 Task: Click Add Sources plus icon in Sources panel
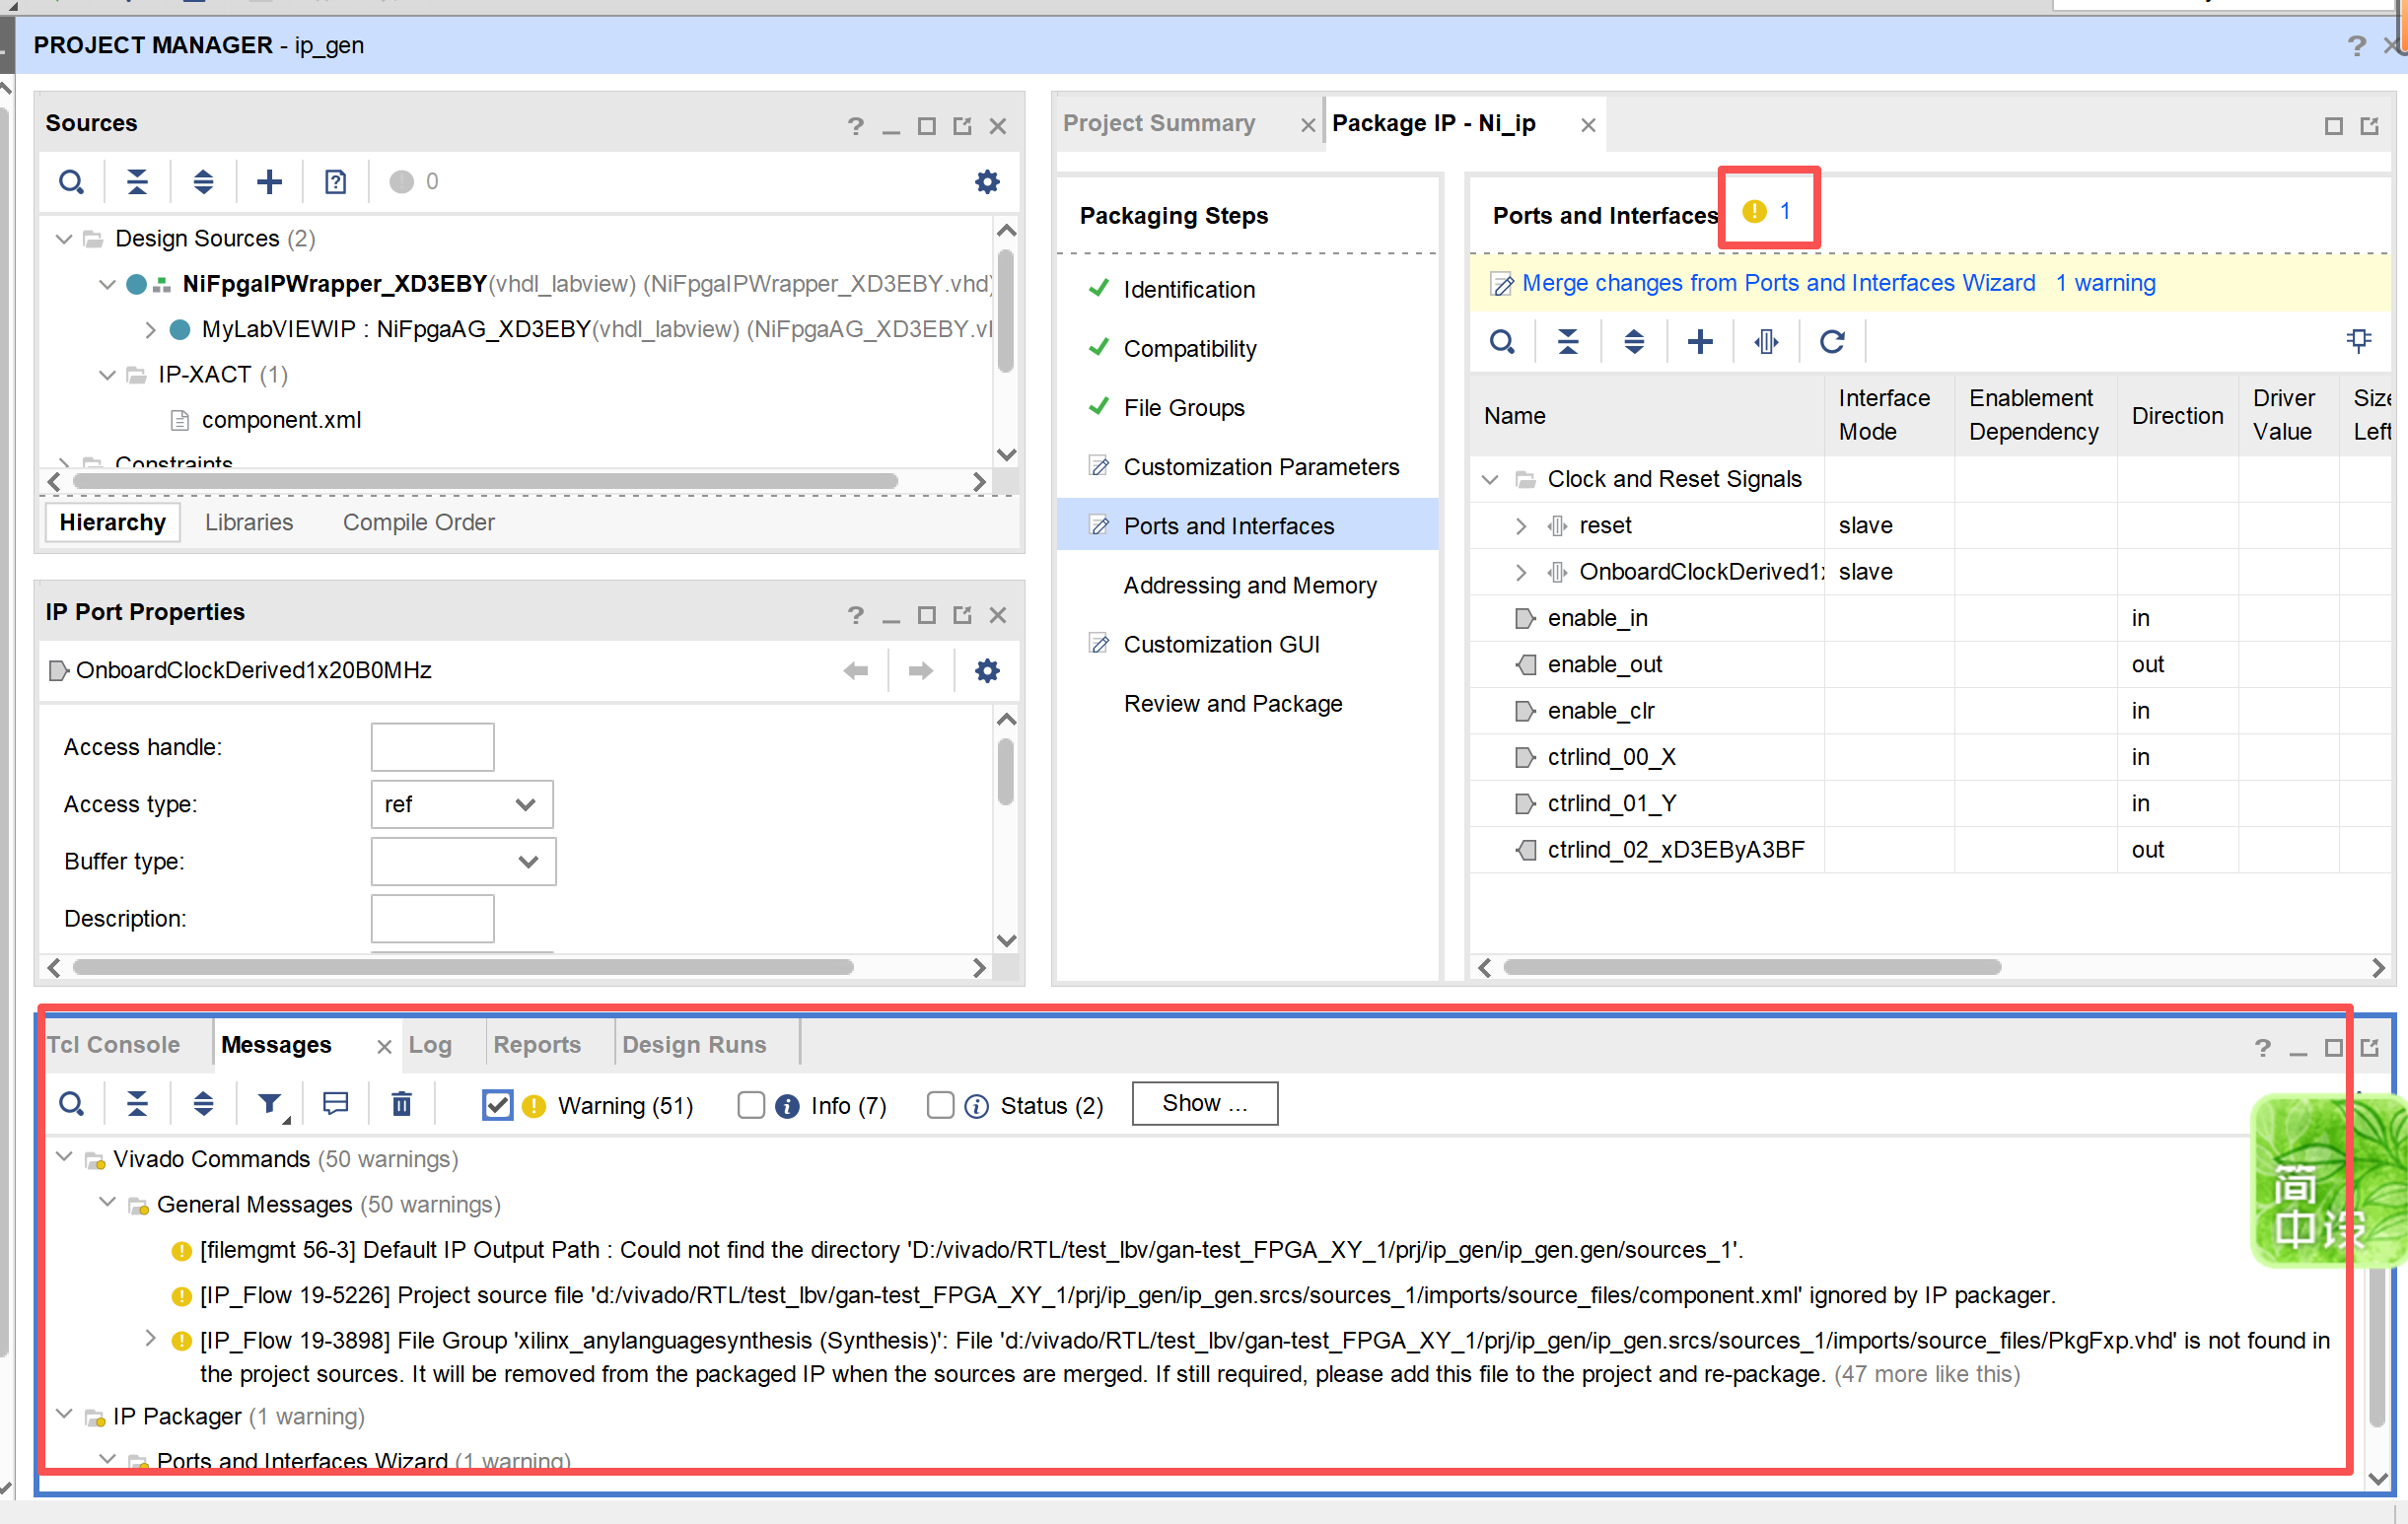pyautogui.click(x=269, y=182)
